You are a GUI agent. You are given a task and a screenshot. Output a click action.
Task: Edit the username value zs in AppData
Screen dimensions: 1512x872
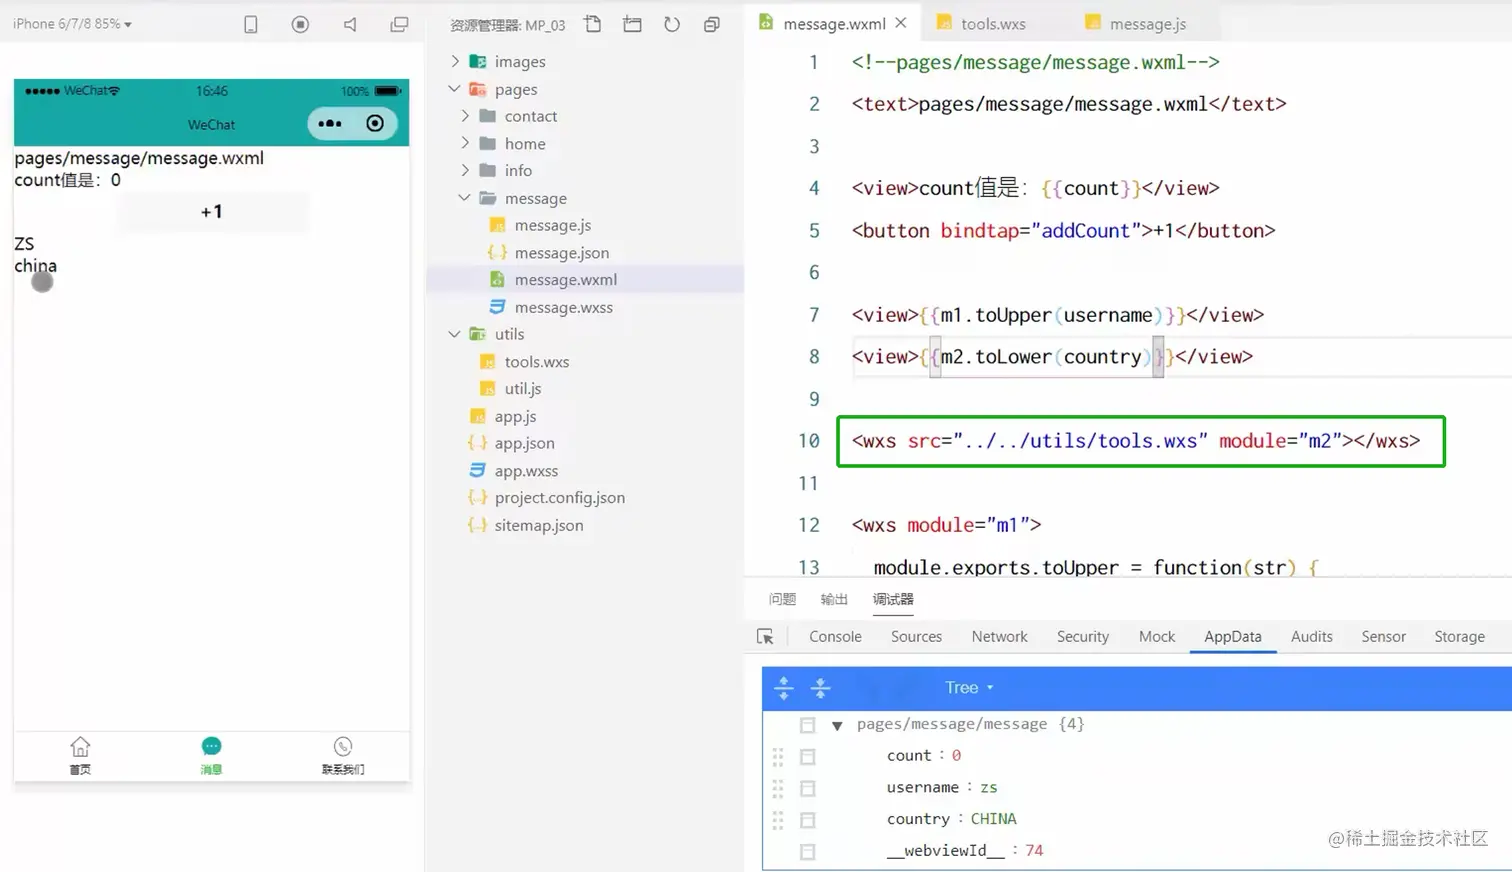988,788
